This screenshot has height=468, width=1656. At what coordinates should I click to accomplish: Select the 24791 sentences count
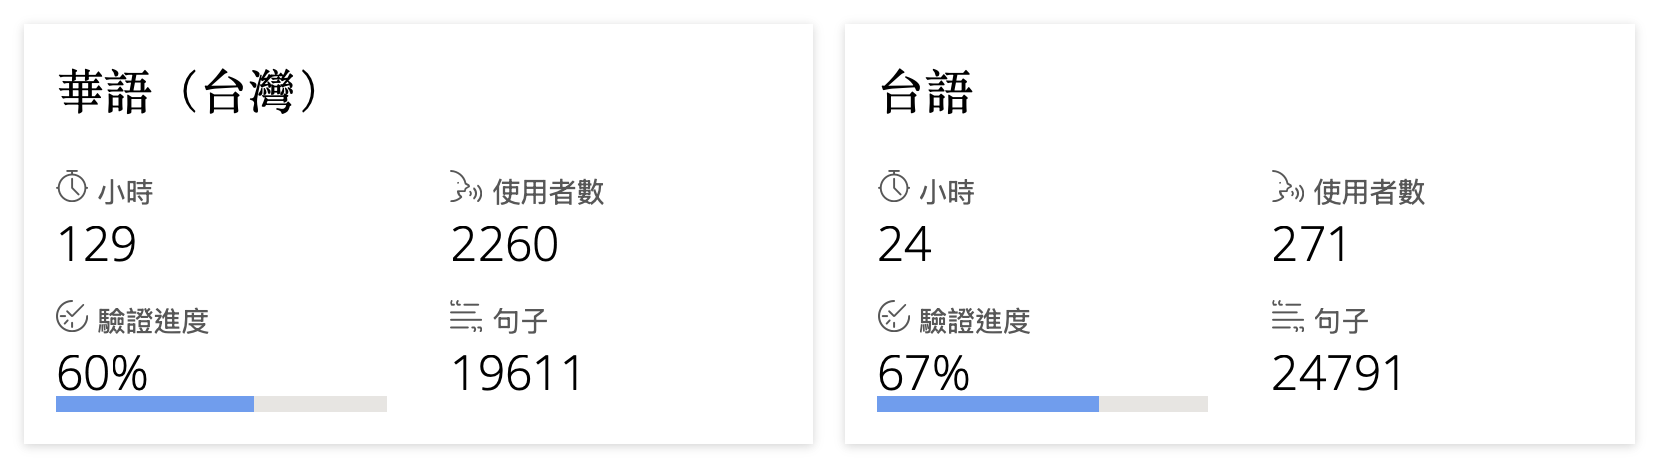tap(1339, 374)
